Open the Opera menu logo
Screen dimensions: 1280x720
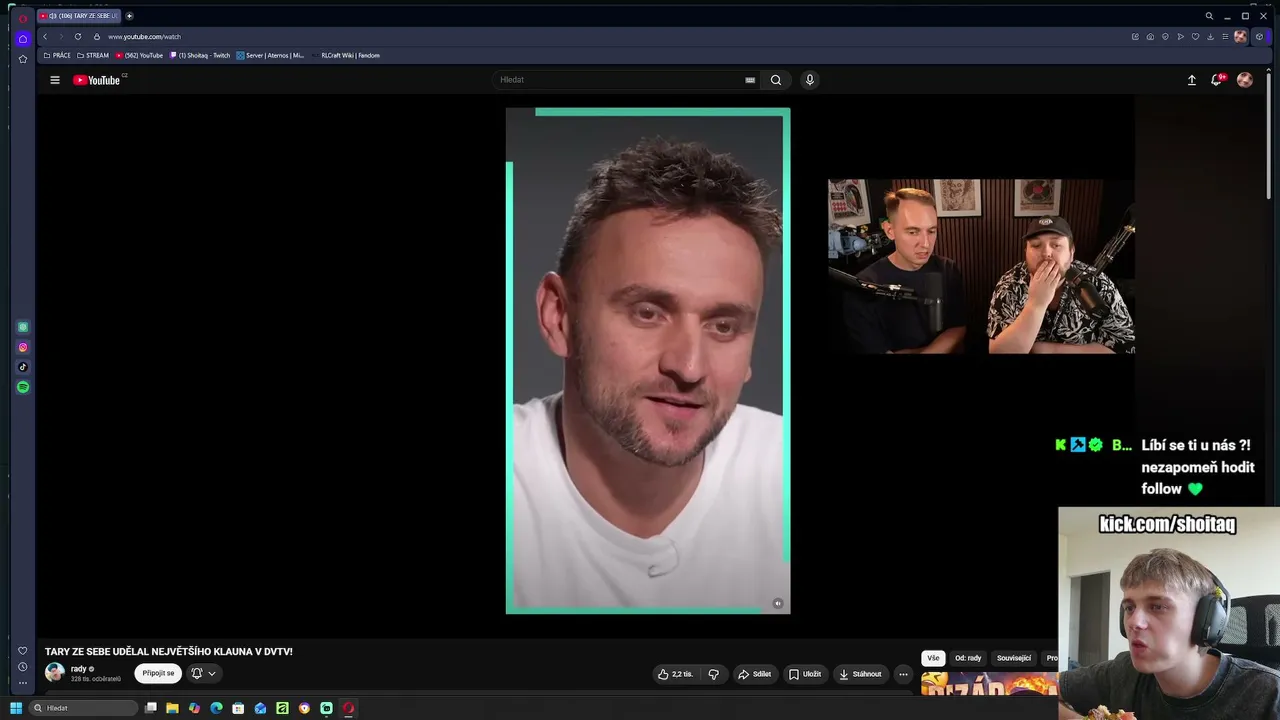(23, 18)
